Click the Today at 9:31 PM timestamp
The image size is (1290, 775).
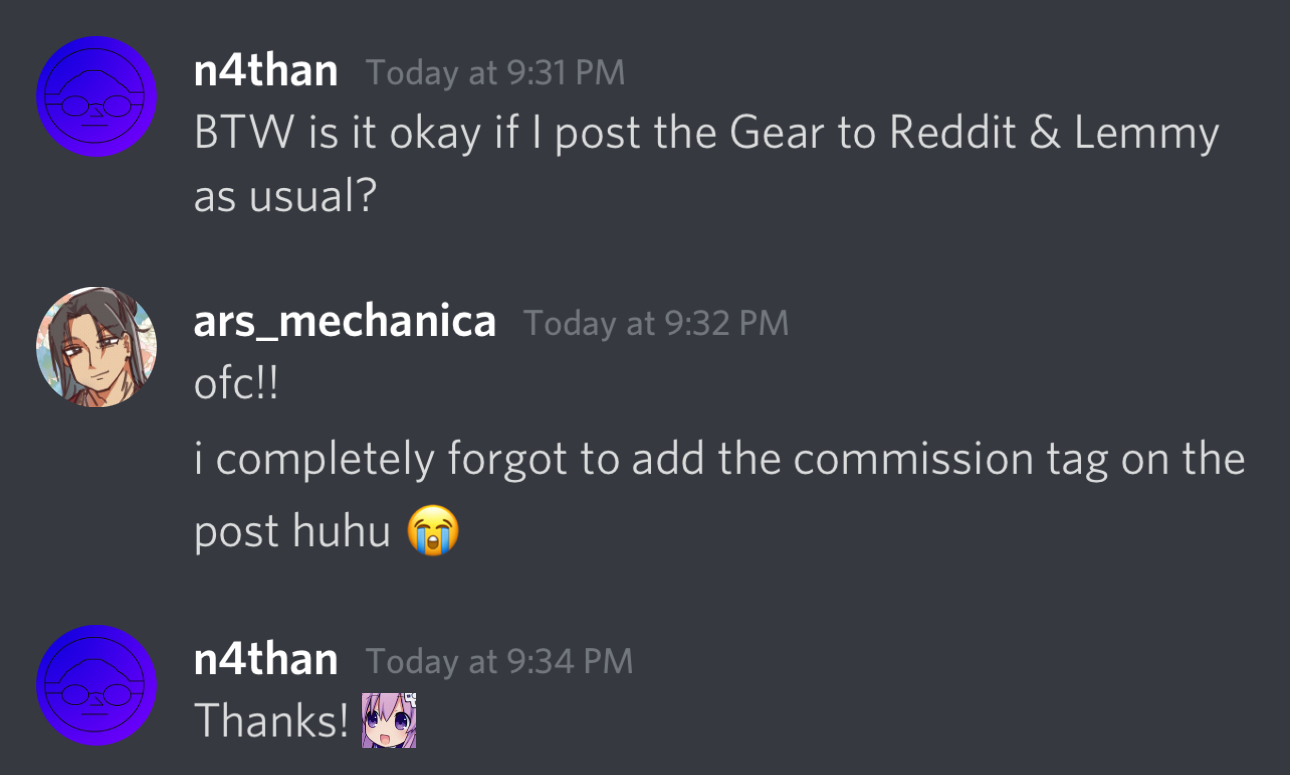496,73
